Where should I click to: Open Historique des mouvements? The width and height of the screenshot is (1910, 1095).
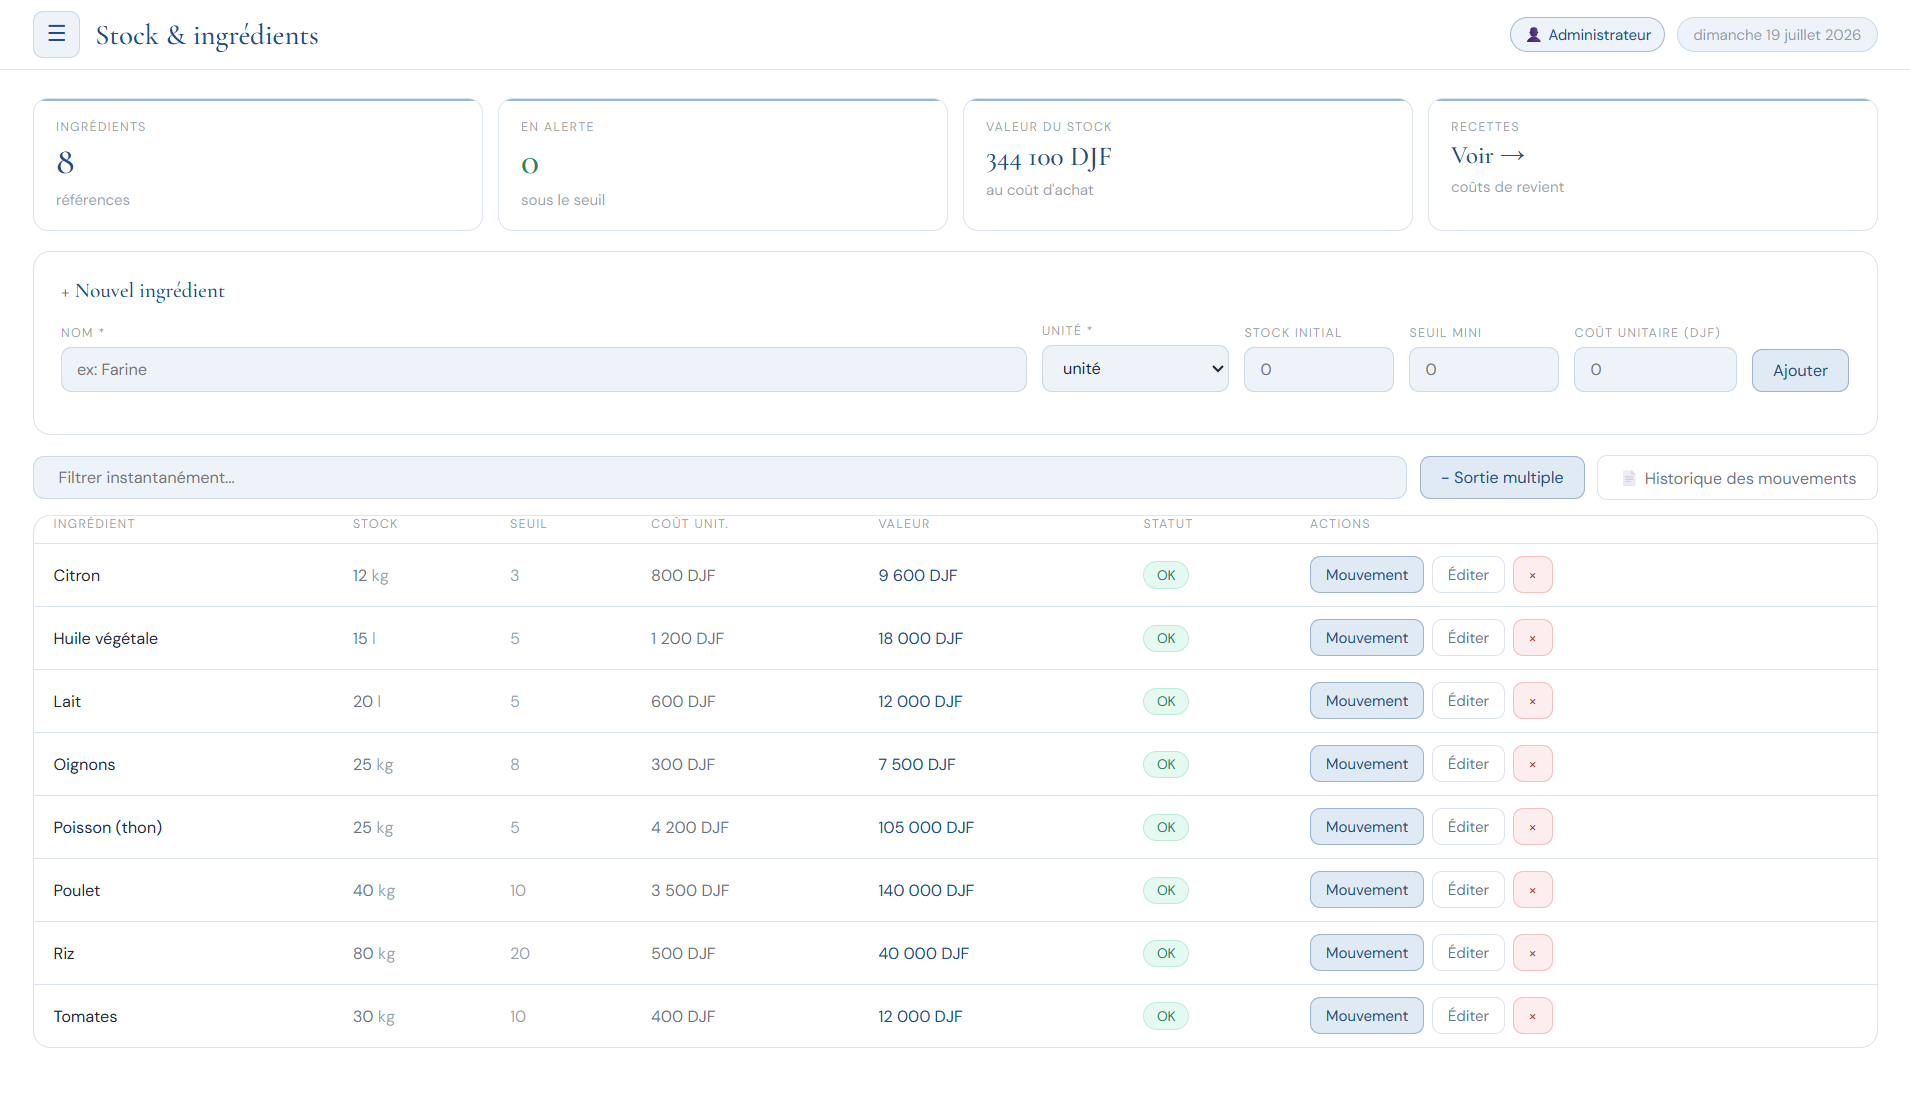pyautogui.click(x=1737, y=478)
